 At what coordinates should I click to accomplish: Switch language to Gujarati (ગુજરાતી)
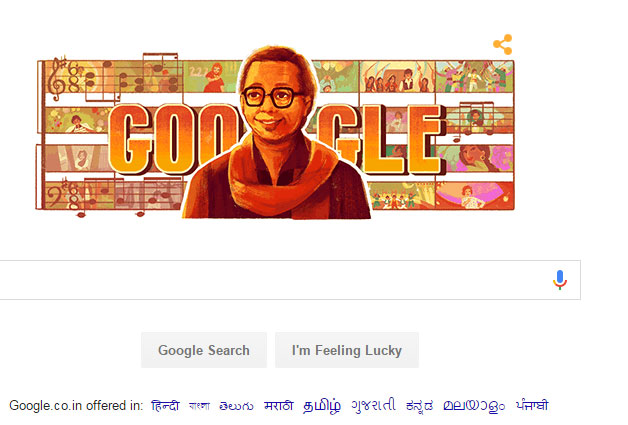(x=373, y=405)
